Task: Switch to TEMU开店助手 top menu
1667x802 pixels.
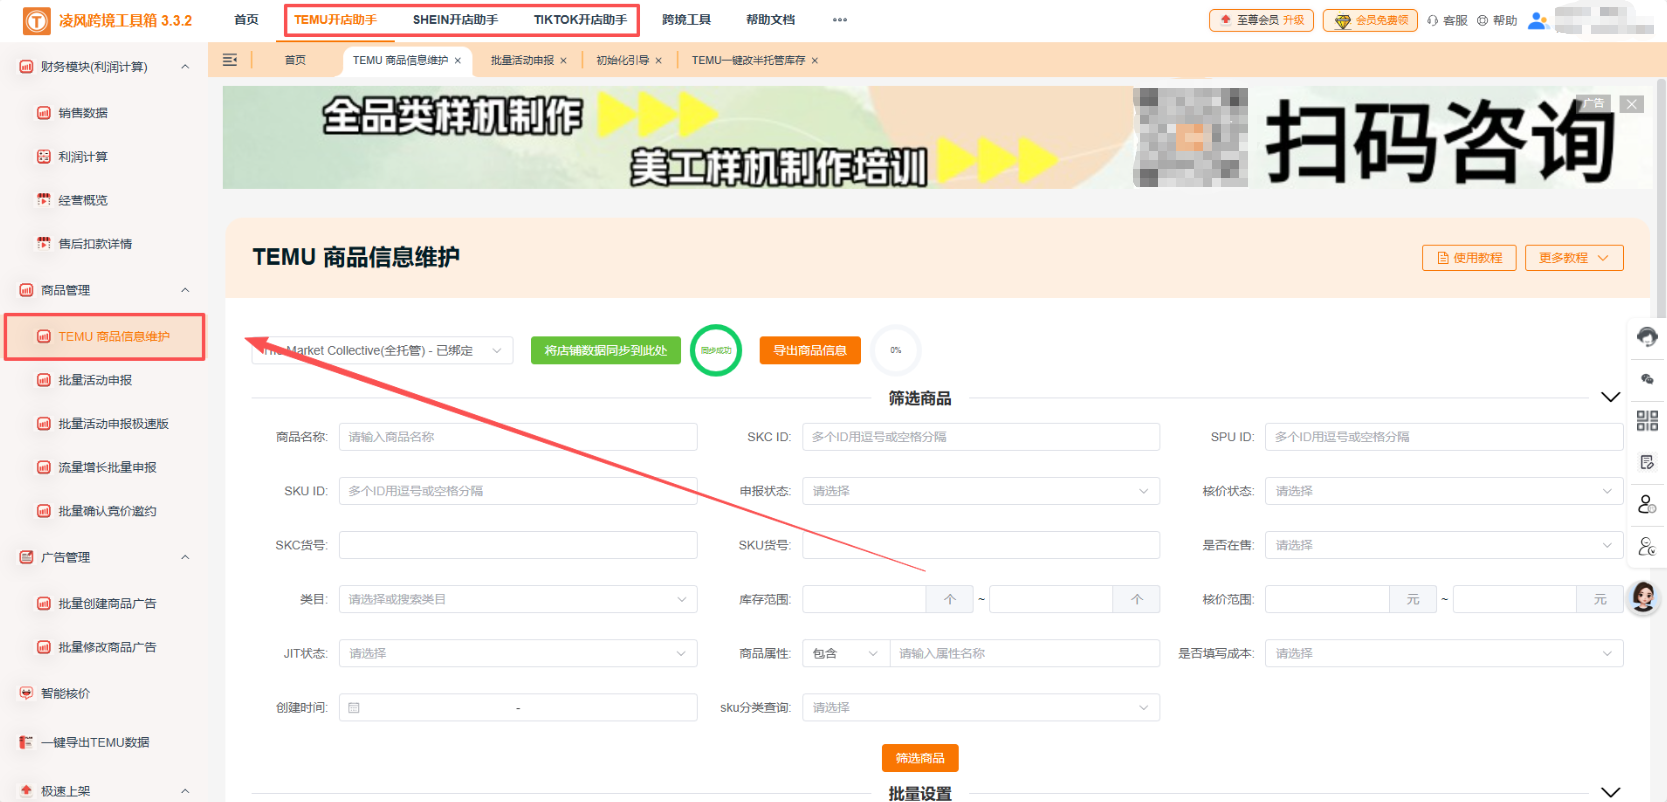Action: coord(335,20)
